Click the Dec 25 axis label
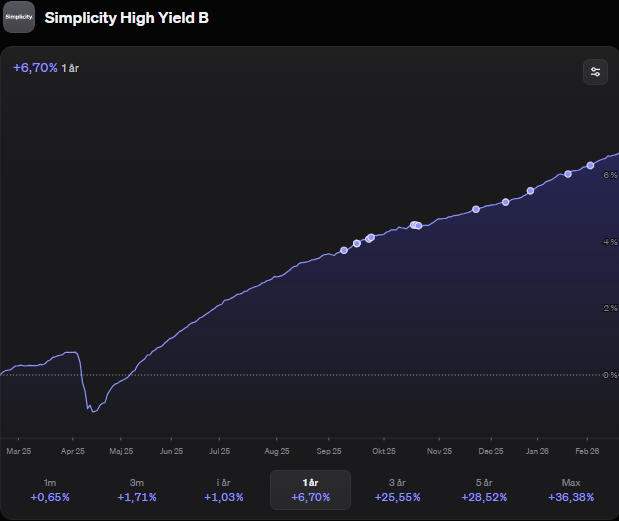The height and width of the screenshot is (521, 619). 491,451
